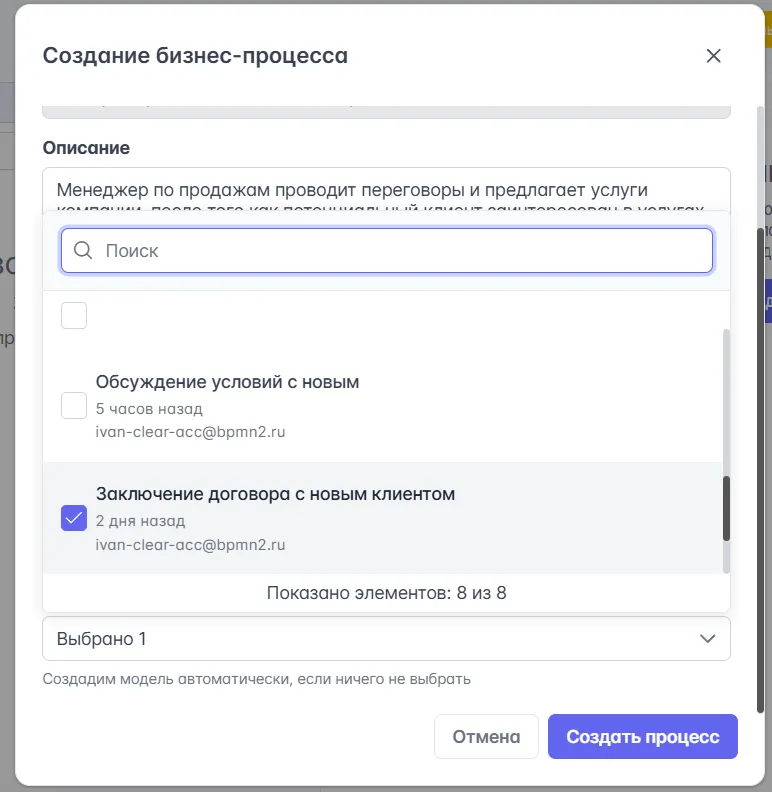Focus the Поиск search field
The height and width of the screenshot is (792, 772).
tap(400, 250)
